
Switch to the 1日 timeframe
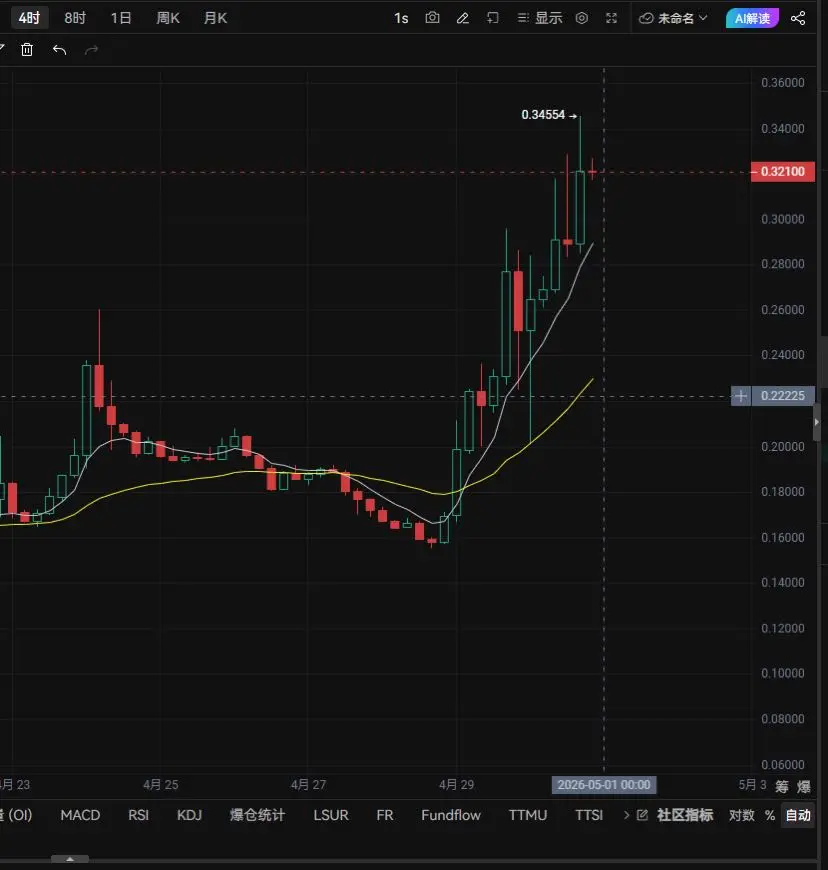tap(121, 18)
